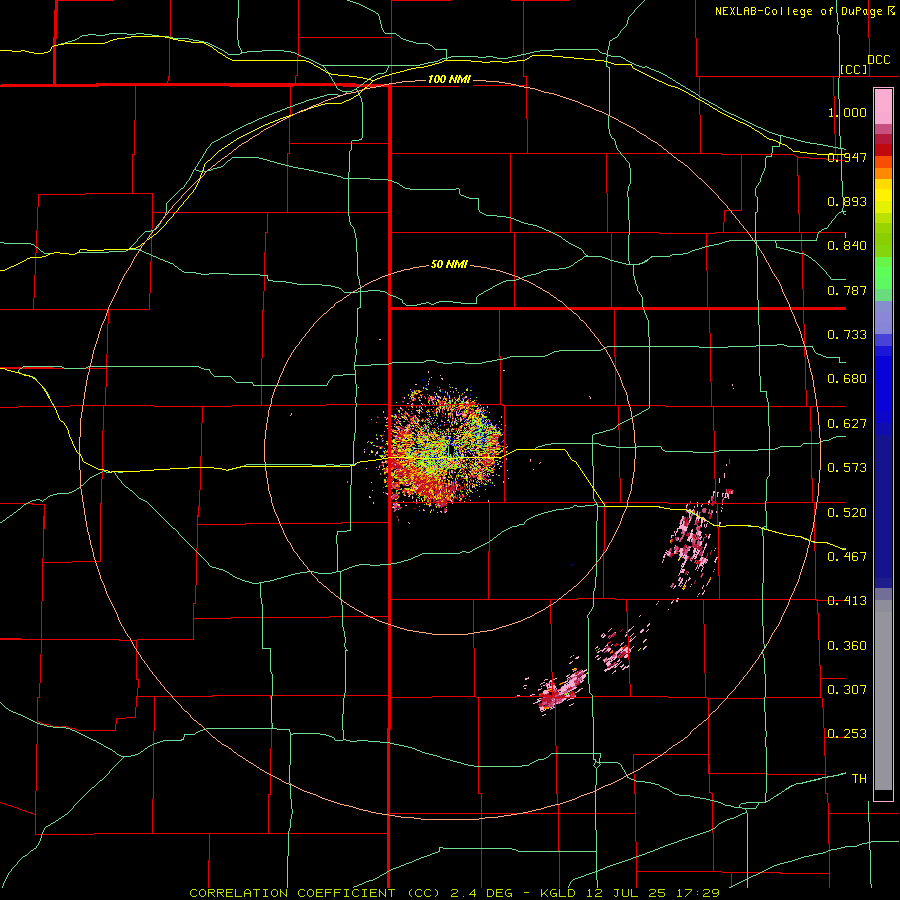Select the 0.413 legend value
This screenshot has width=900, height=900.
[x=847, y=601]
